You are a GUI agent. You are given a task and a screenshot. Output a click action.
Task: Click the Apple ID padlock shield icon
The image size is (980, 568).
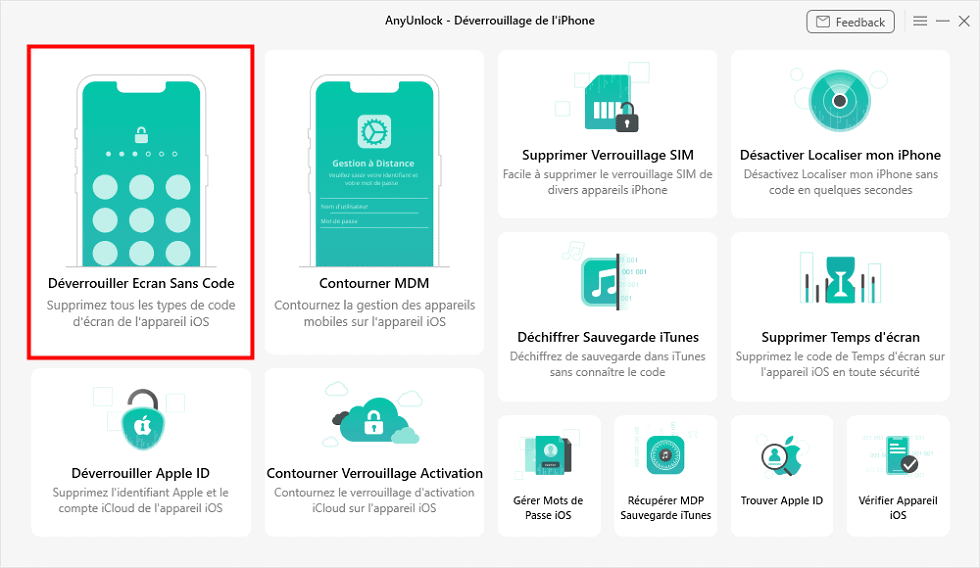coord(140,420)
